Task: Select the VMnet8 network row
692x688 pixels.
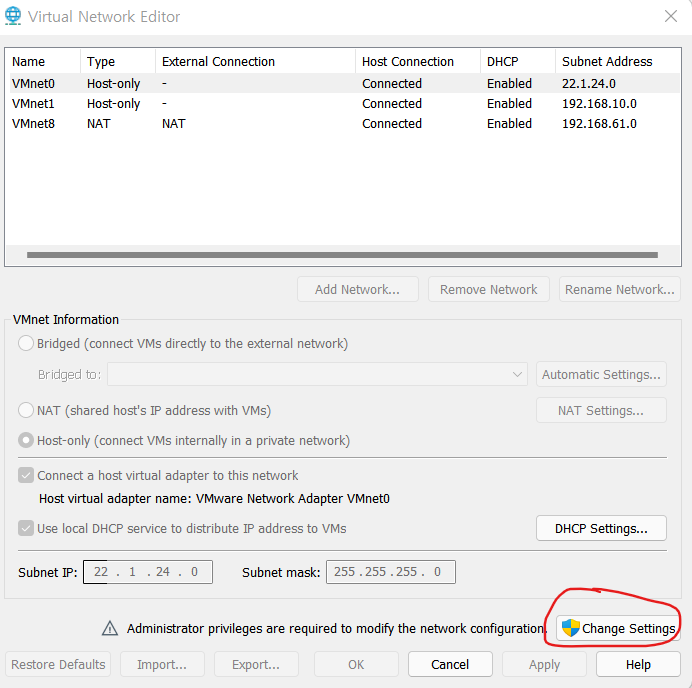Action: click(343, 124)
